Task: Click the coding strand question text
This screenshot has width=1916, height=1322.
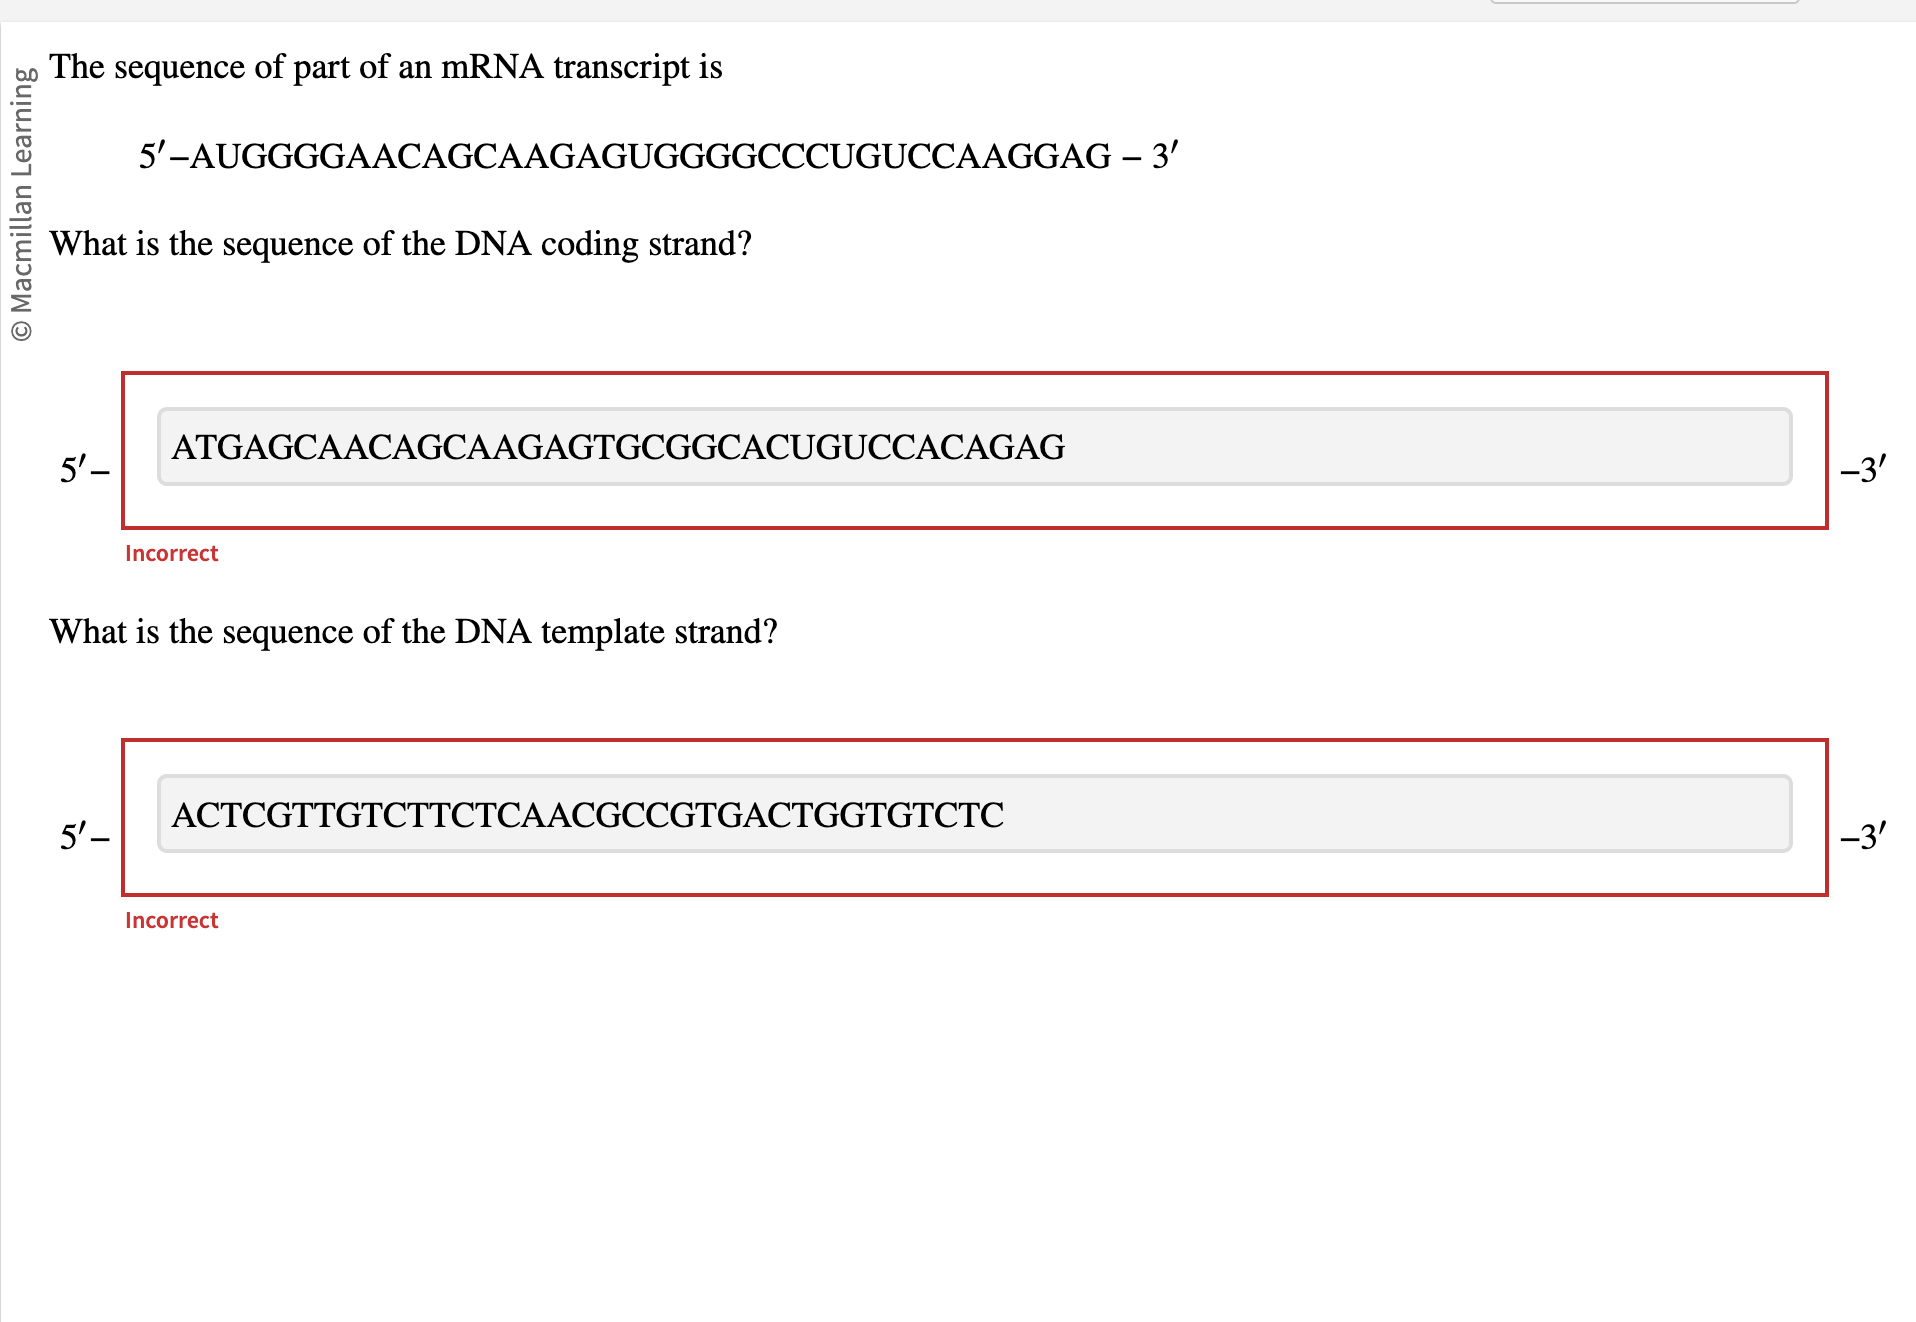Action: [400, 243]
